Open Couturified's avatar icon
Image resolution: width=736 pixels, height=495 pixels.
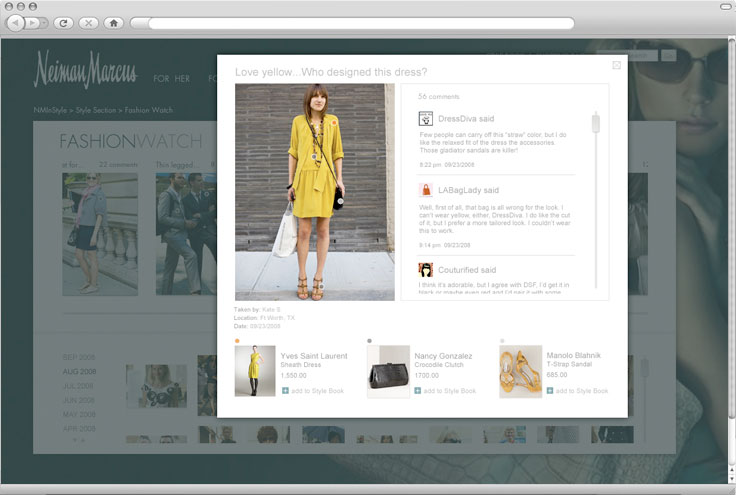(x=425, y=270)
